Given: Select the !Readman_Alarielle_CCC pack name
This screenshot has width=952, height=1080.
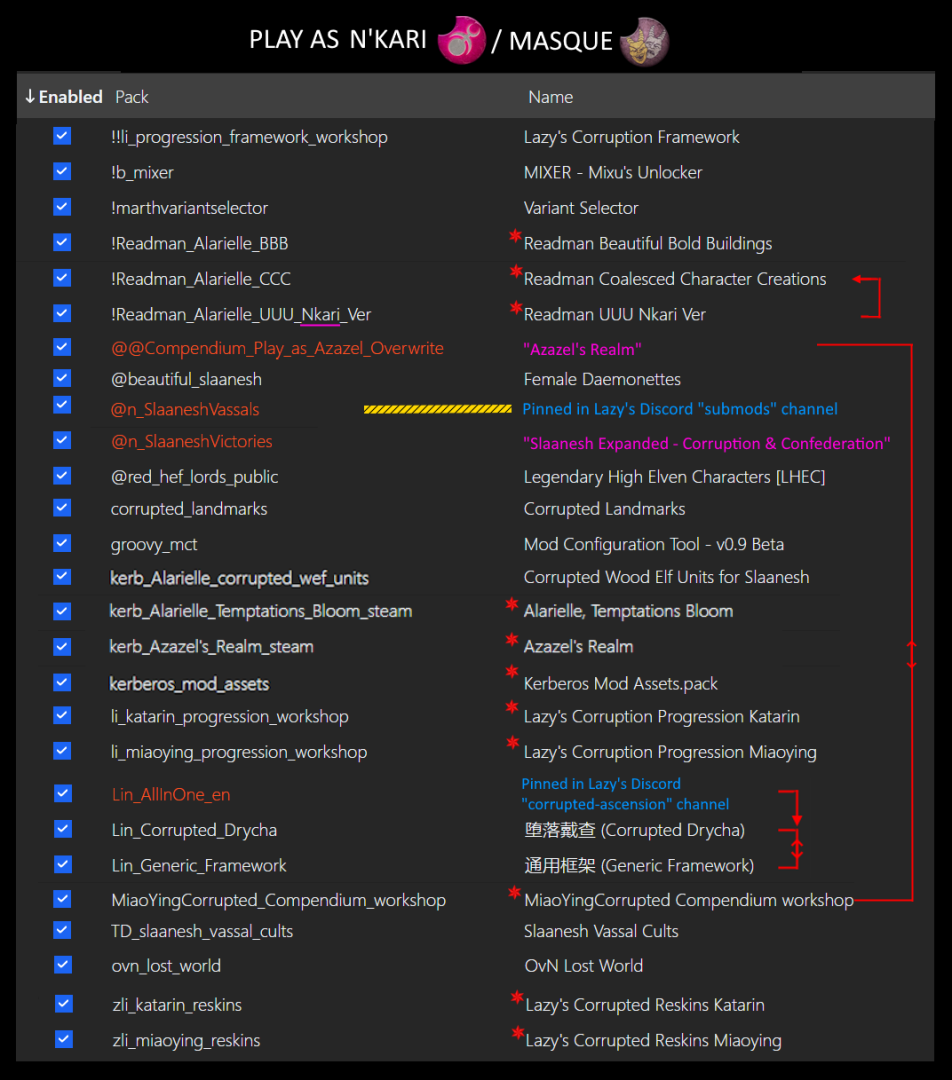Looking at the screenshot, I should [200, 279].
